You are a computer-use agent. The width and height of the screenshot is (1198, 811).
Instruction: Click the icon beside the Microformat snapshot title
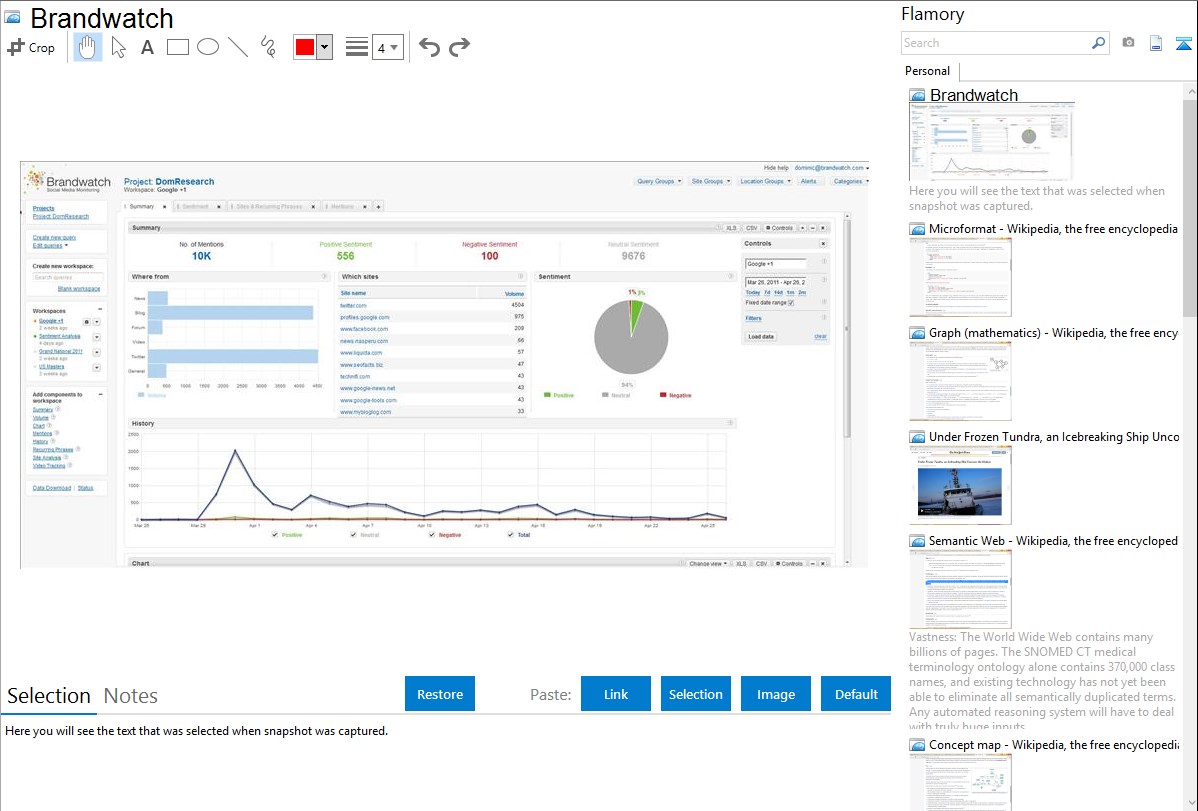pos(917,229)
